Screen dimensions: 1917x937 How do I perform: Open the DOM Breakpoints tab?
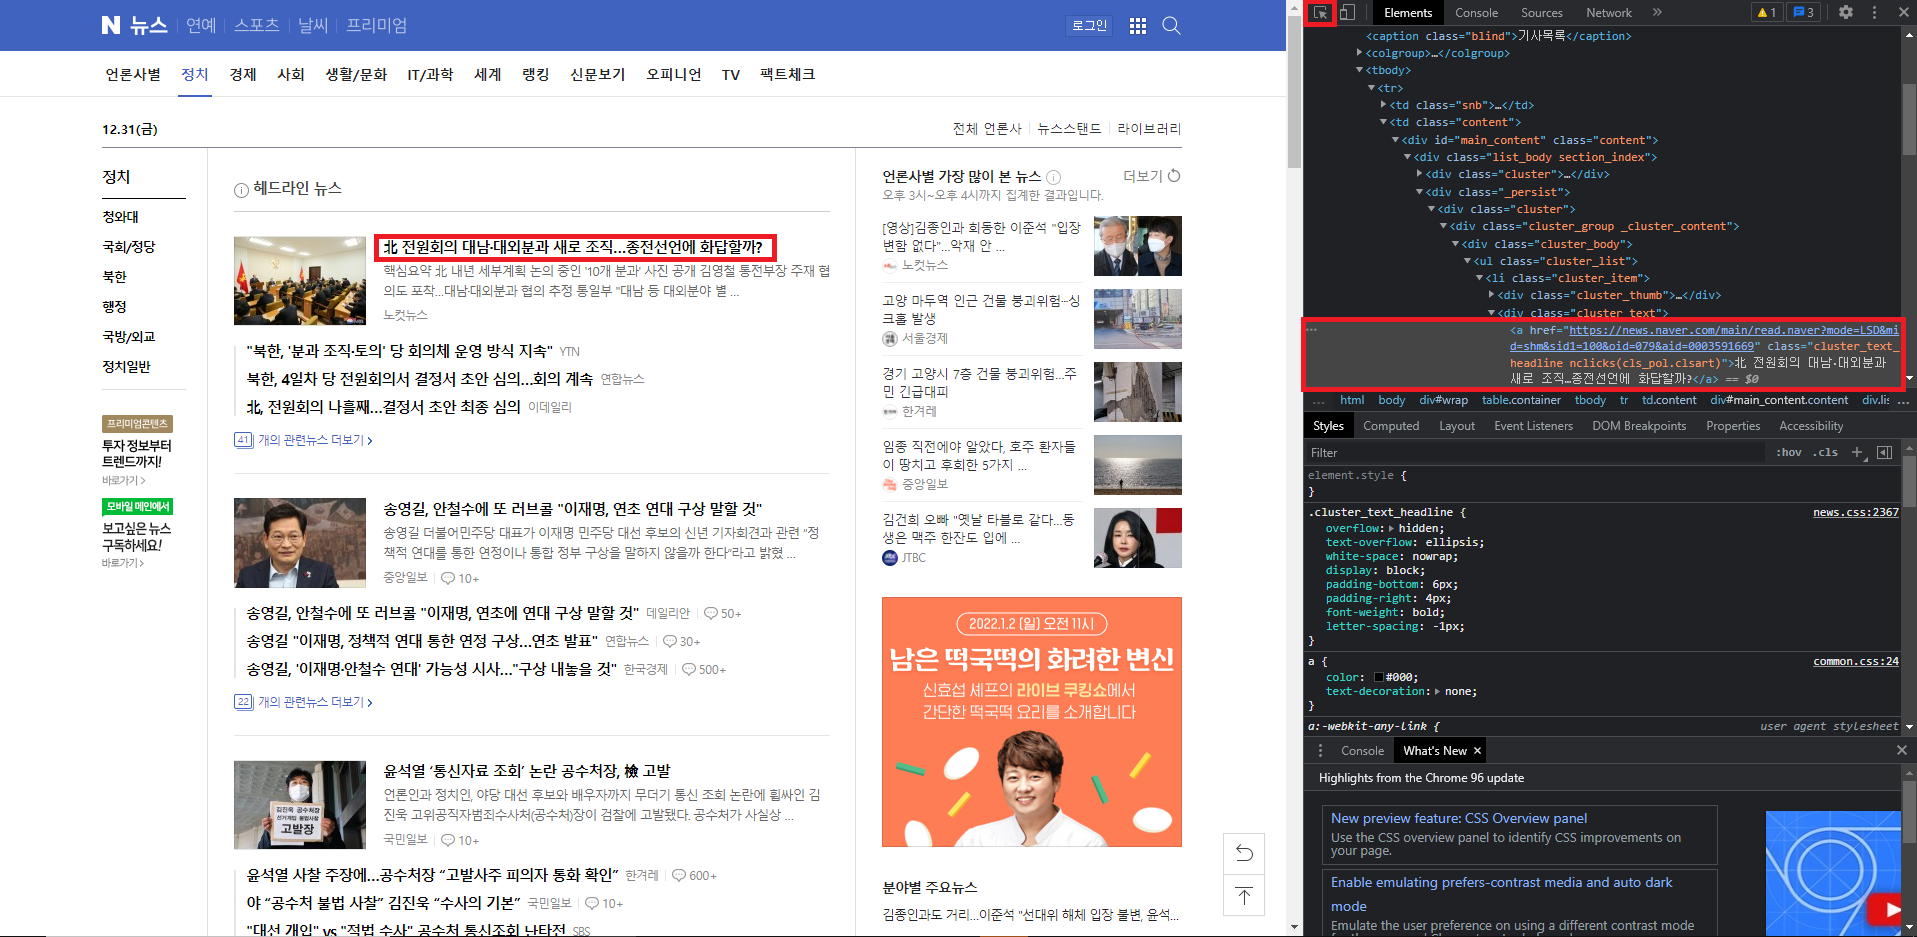point(1638,426)
